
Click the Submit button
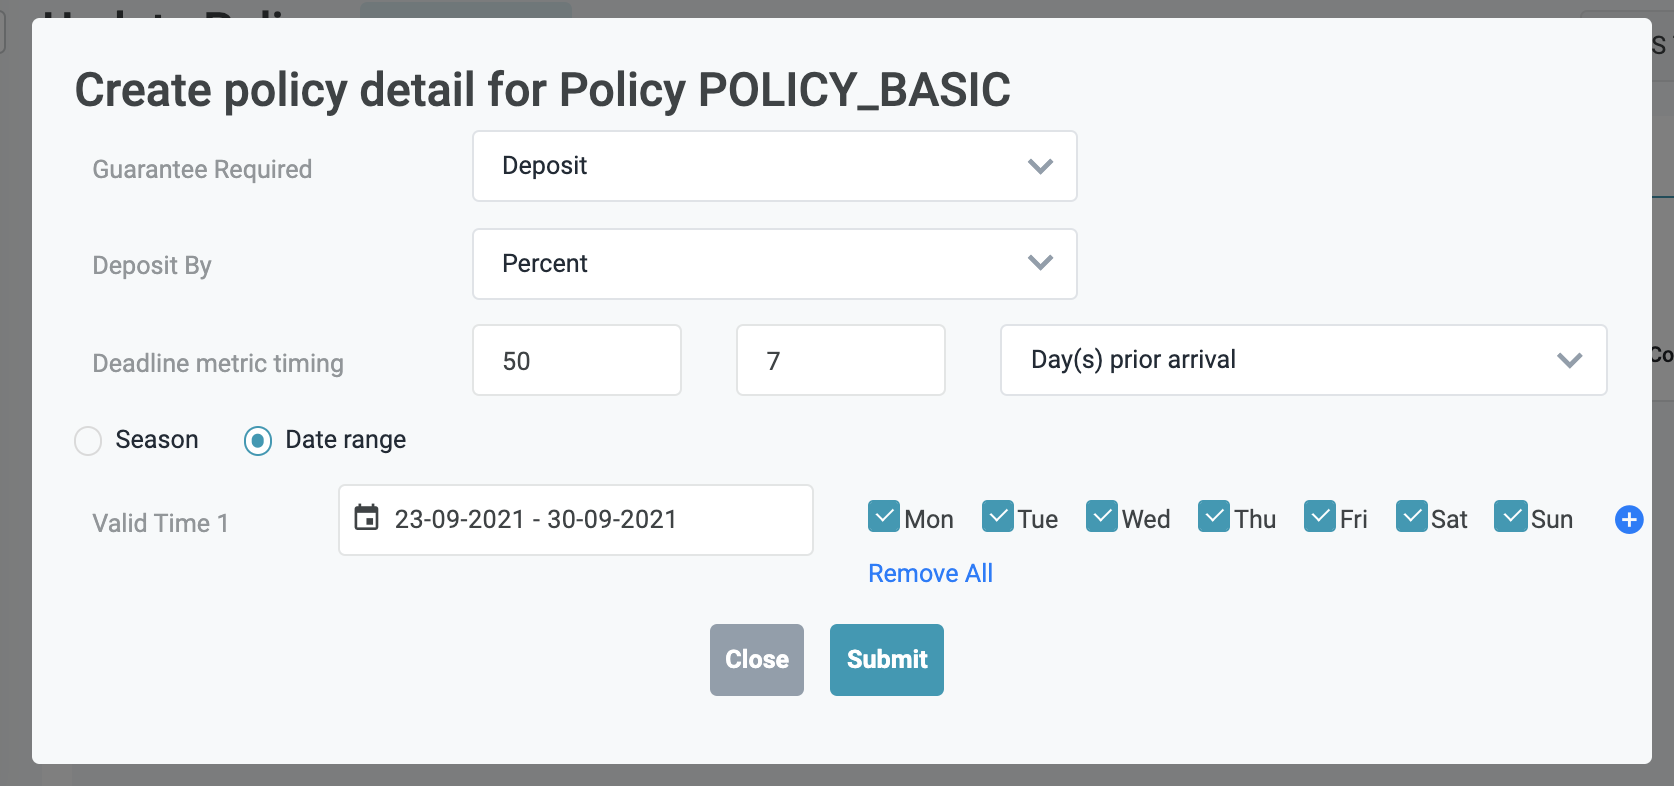(x=886, y=660)
